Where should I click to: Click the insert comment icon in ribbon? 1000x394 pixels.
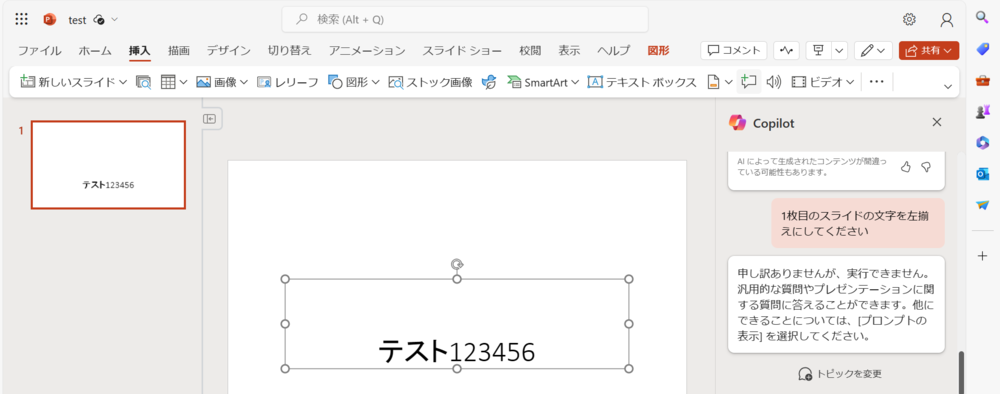pyautogui.click(x=749, y=82)
